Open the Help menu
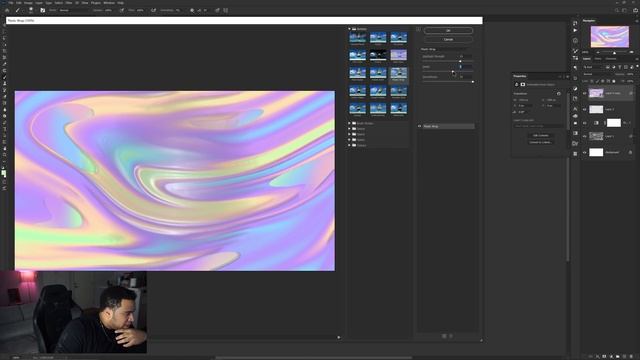 point(120,3)
